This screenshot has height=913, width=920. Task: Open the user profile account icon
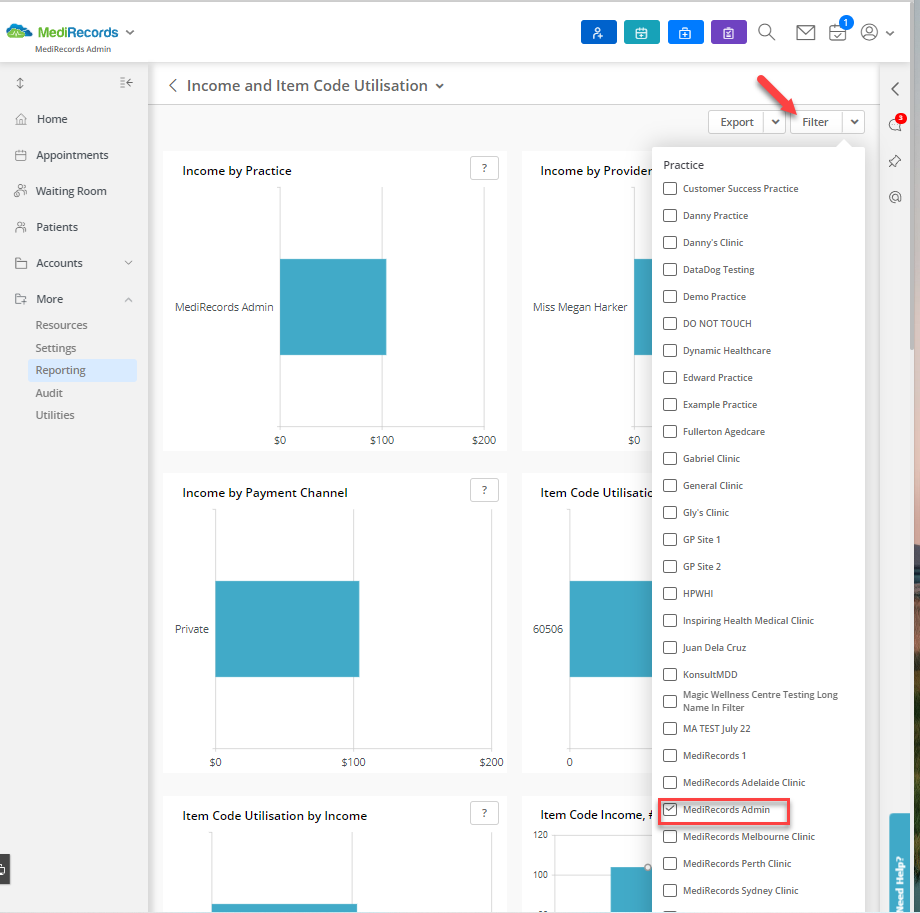click(869, 32)
